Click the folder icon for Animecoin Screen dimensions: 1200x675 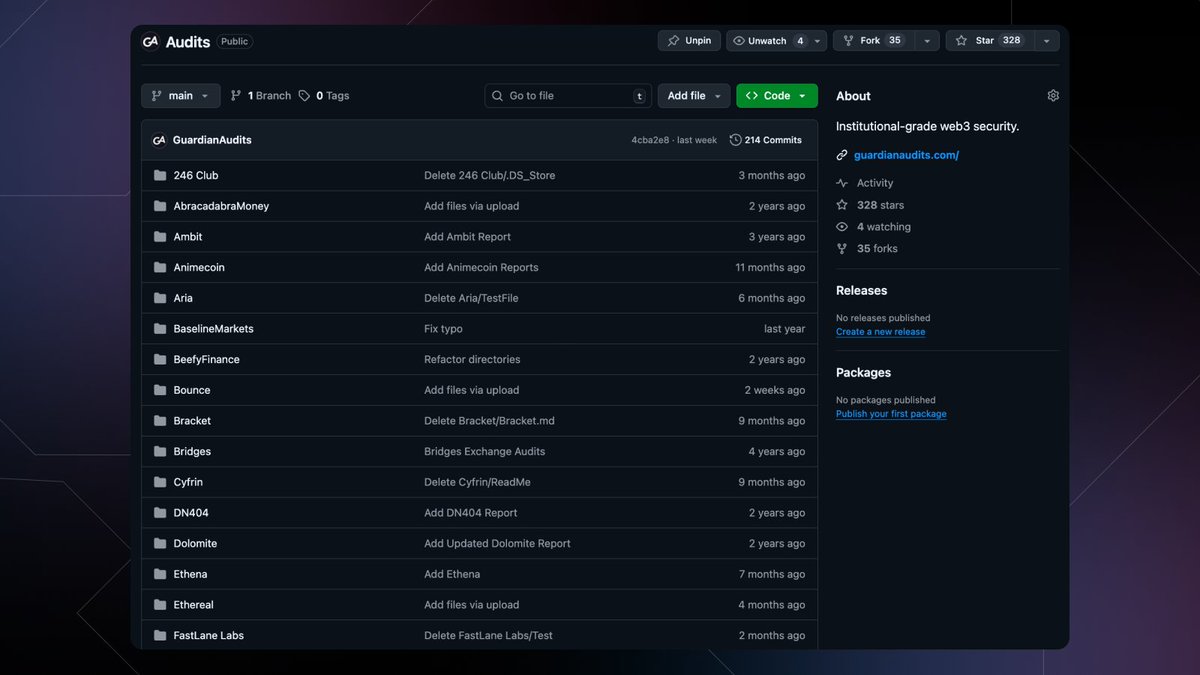tap(160, 267)
